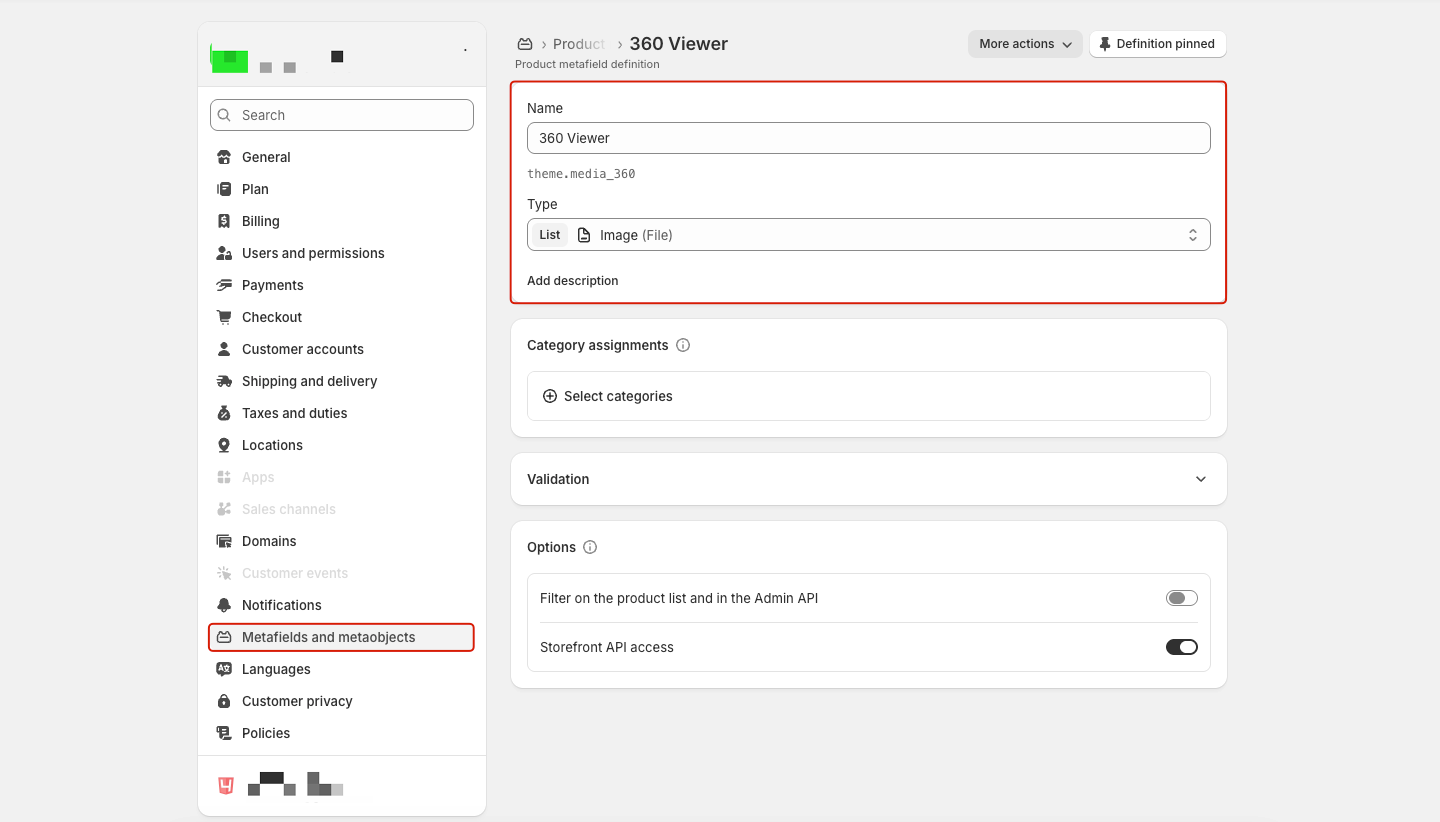Click the bell icon next to Notifications

point(224,605)
